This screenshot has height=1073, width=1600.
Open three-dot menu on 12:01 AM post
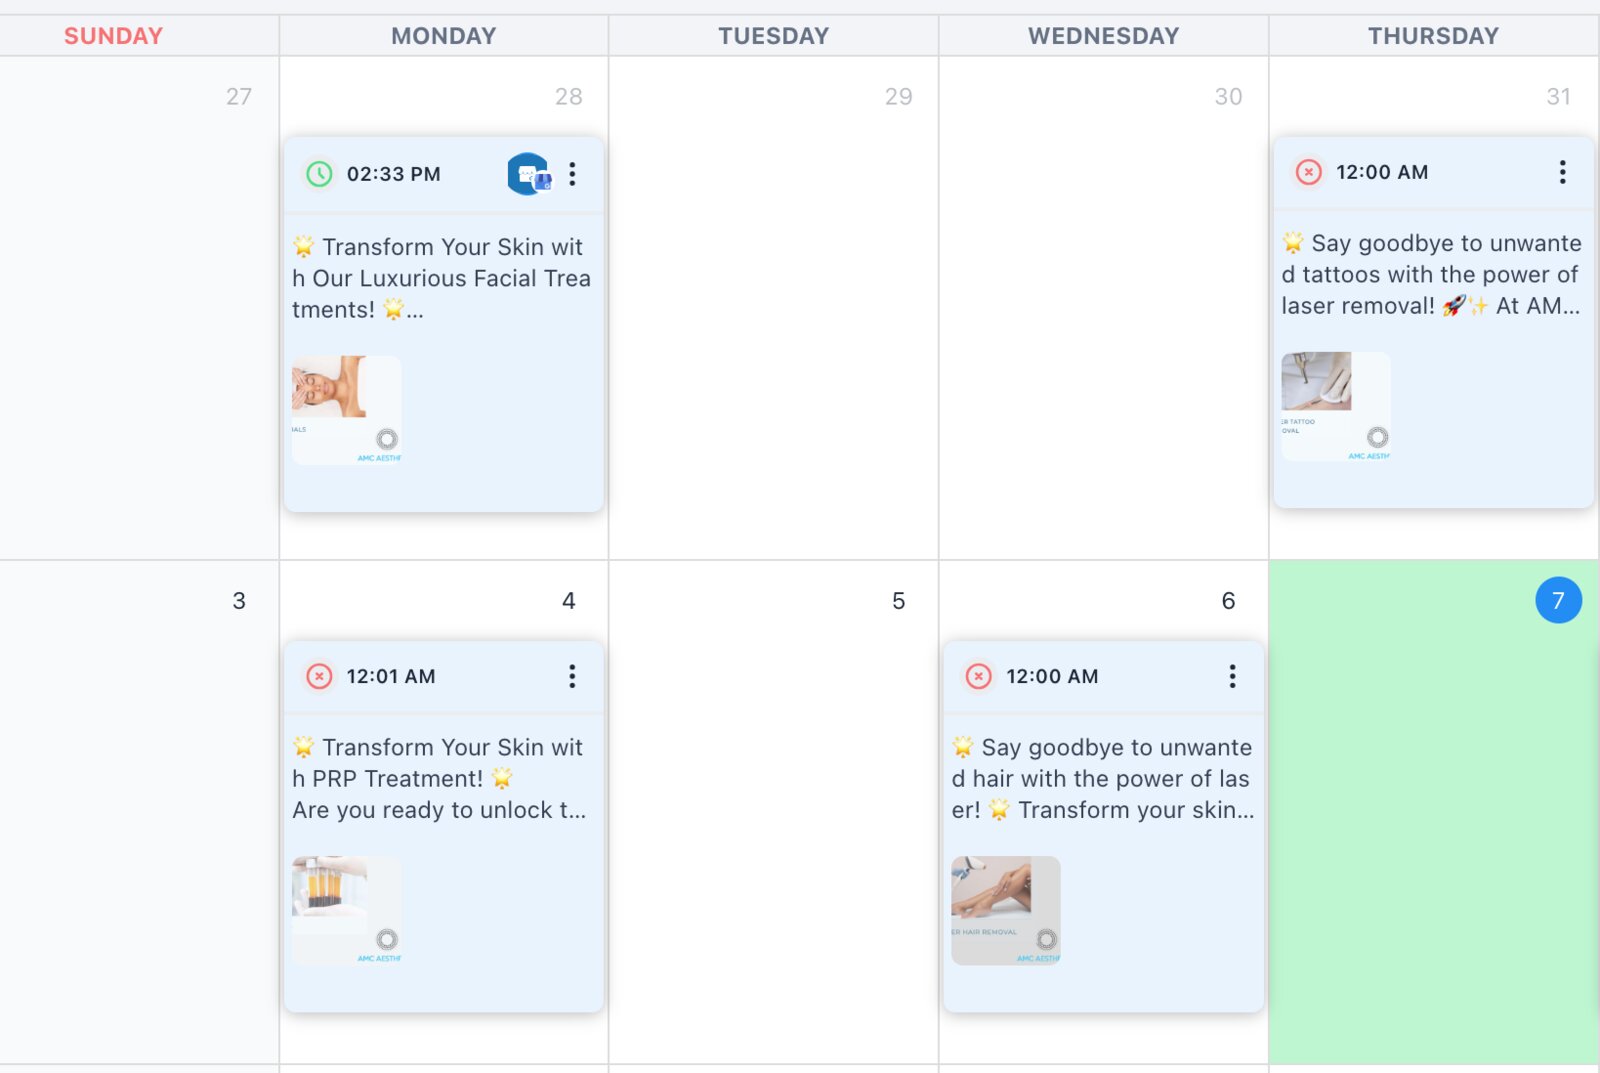[572, 676]
